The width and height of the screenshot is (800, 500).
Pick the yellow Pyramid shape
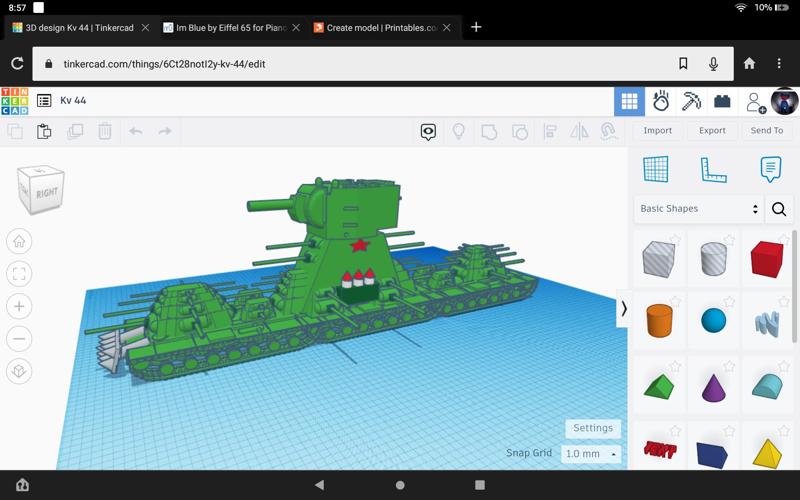pyautogui.click(x=767, y=452)
